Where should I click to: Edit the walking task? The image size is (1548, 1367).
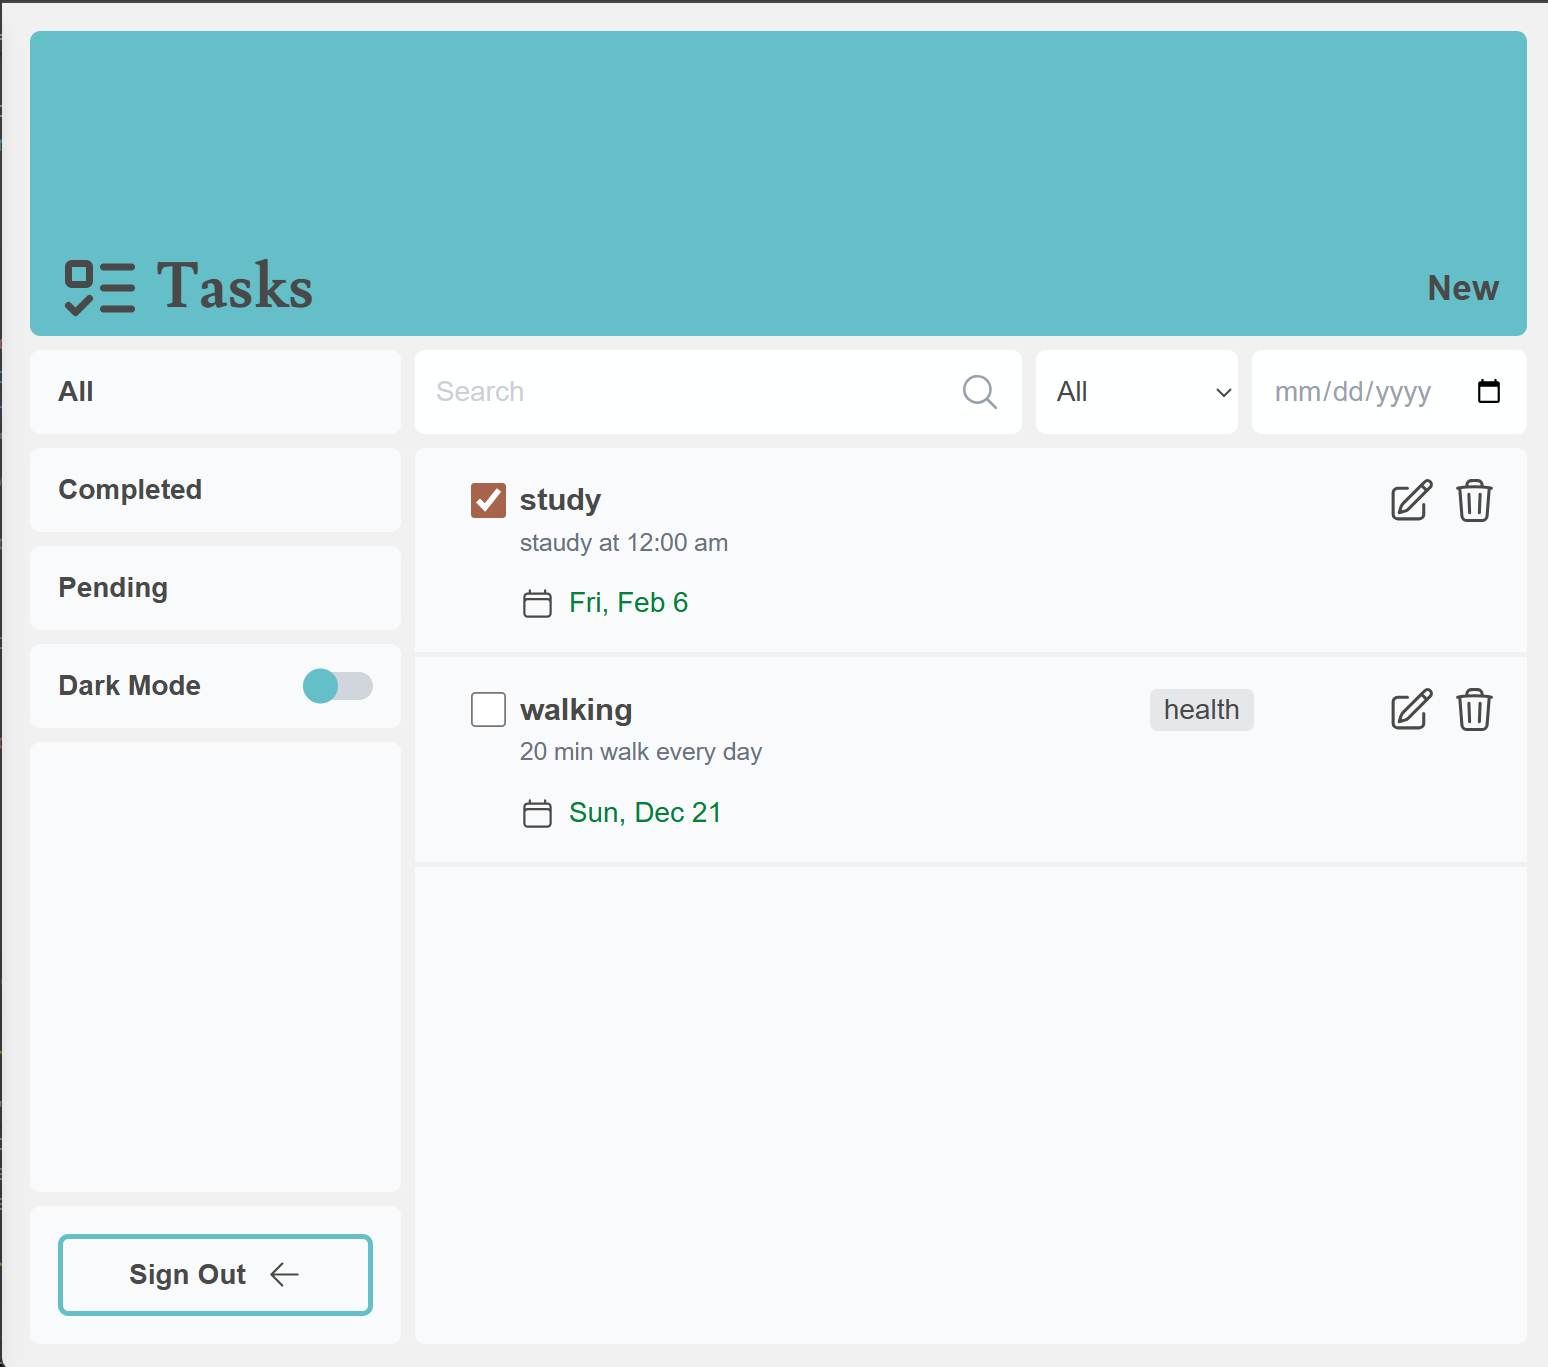(x=1411, y=710)
